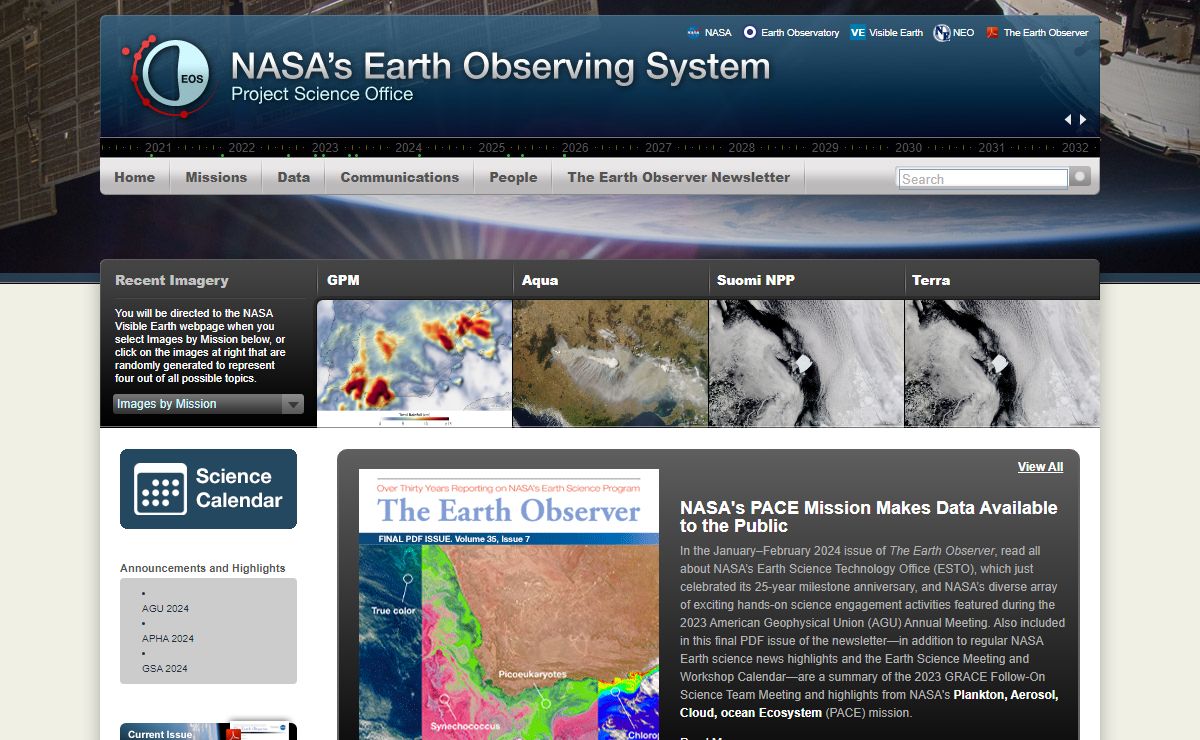Screen dimensions: 1200x740
Task: Click the 2027 timeline year marker
Action: click(658, 148)
